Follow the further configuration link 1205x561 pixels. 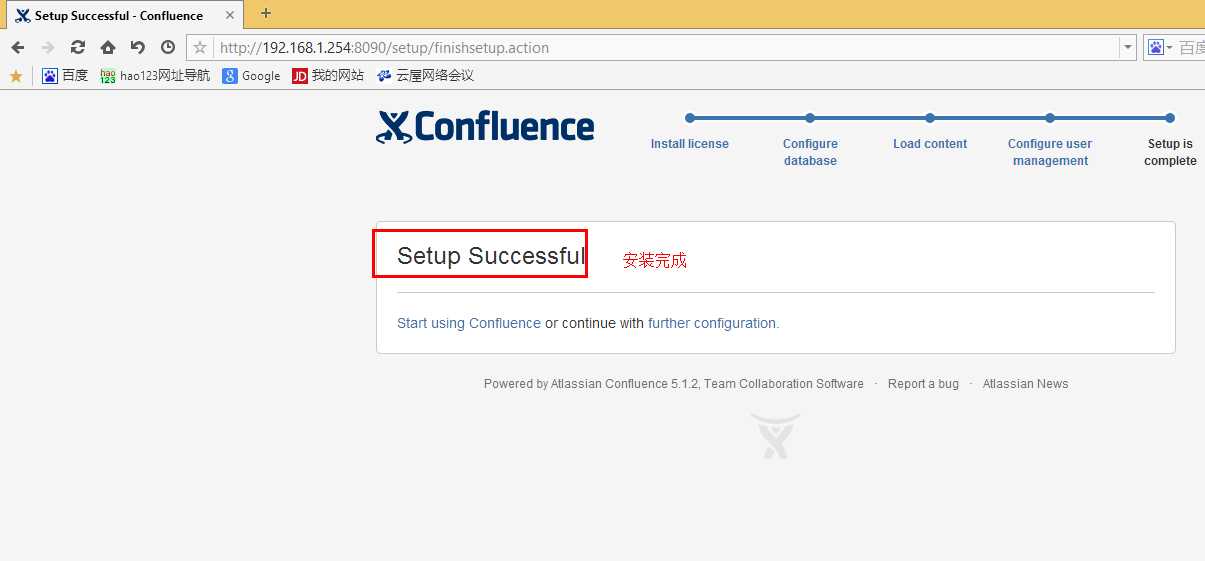712,323
